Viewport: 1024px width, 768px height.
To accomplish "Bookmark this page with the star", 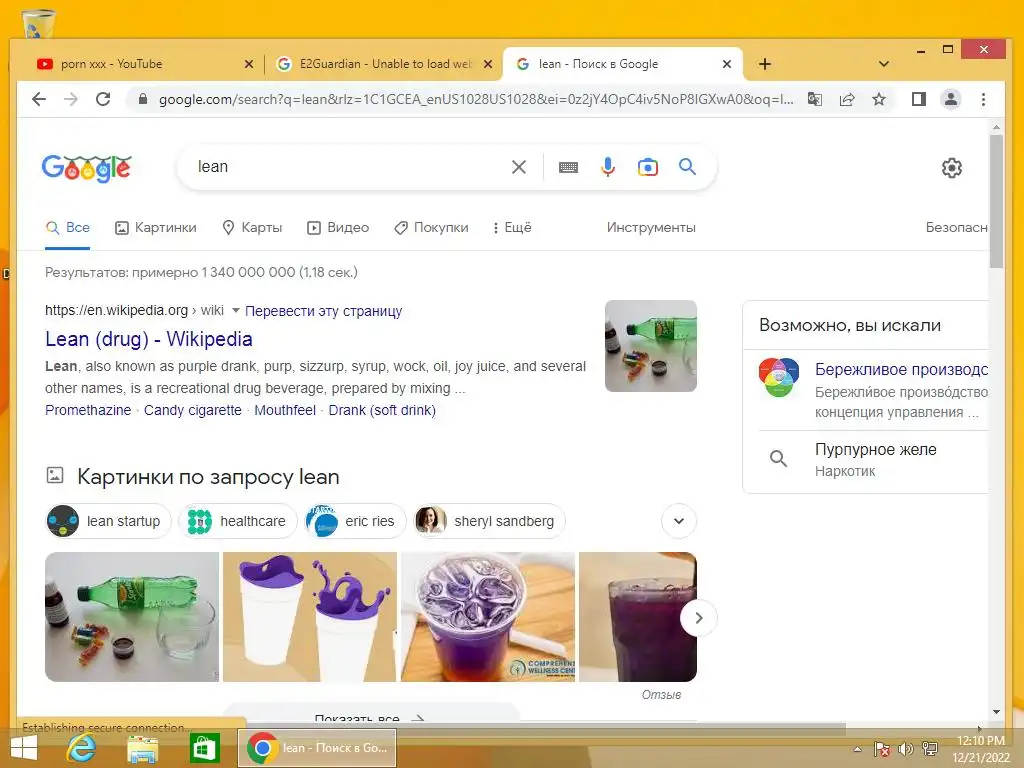I will tap(879, 99).
